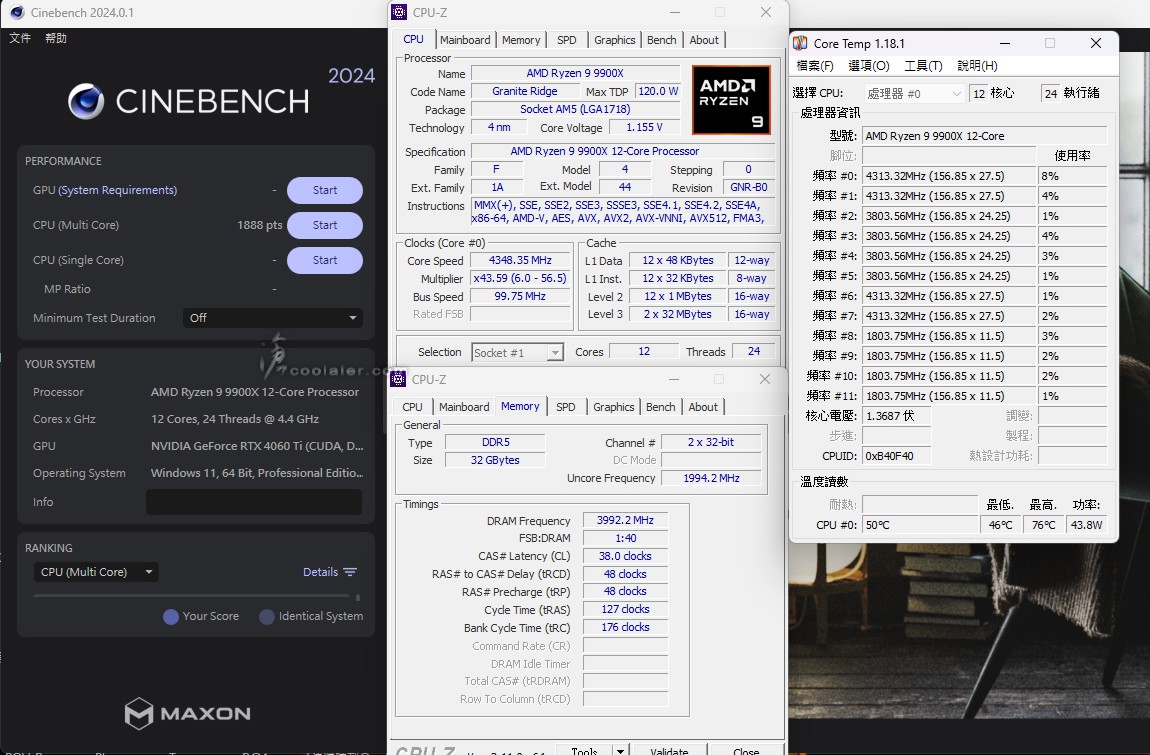This screenshot has height=755, width=1150.
Task: Switch to Memory tab in upper CPU-Z window
Action: pos(521,40)
